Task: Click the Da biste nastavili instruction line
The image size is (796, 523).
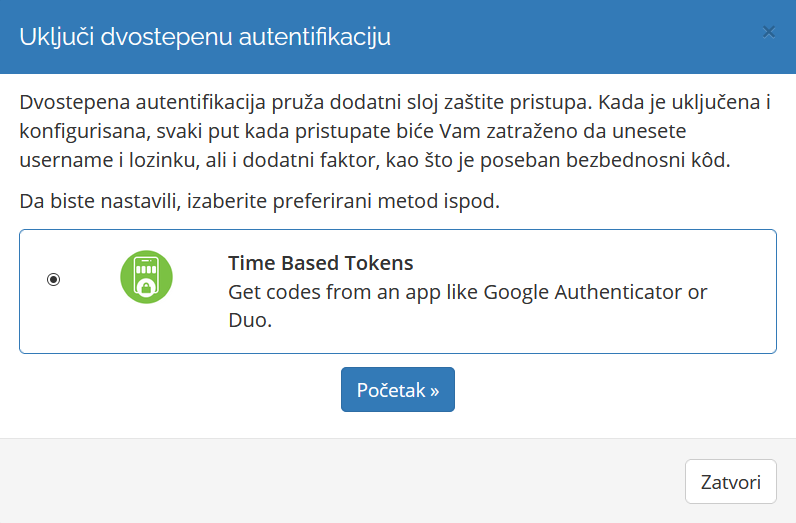Action: pyautogui.click(x=259, y=202)
